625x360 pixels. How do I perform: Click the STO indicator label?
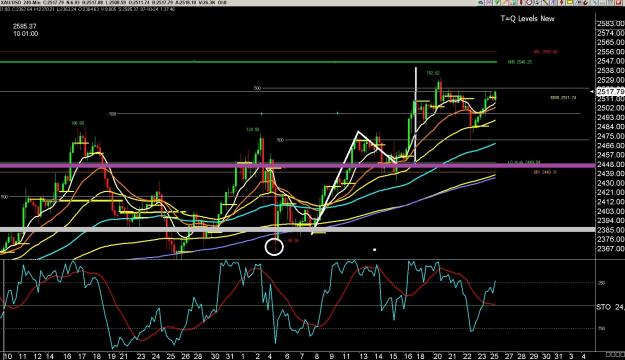[610, 307]
